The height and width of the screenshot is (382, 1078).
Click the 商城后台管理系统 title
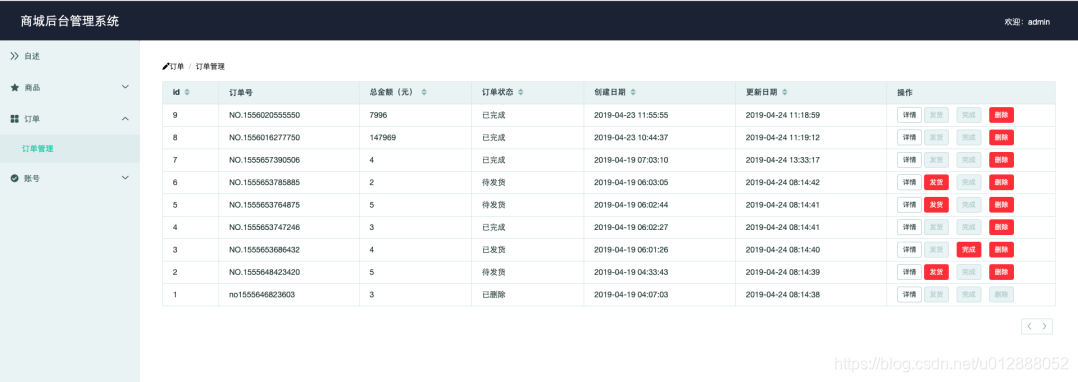pos(69,21)
